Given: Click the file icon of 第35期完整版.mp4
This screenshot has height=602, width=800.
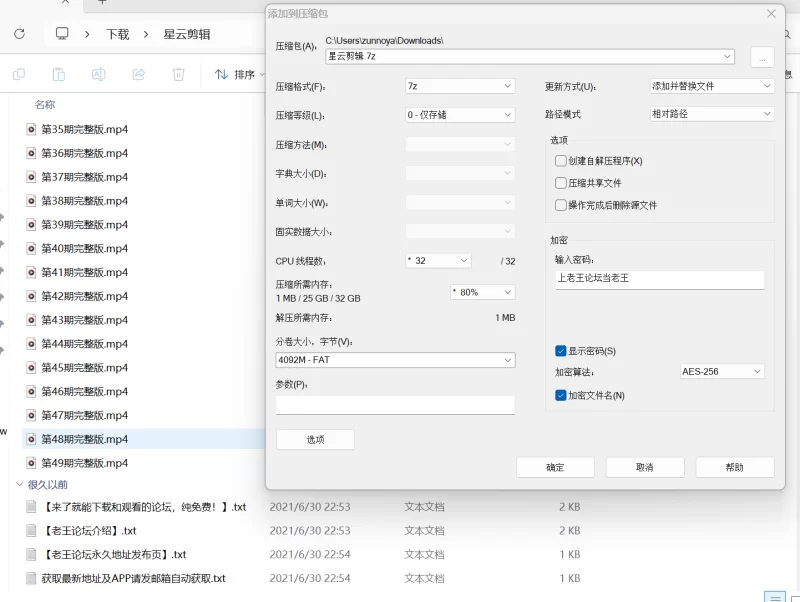Looking at the screenshot, I should [x=31, y=129].
